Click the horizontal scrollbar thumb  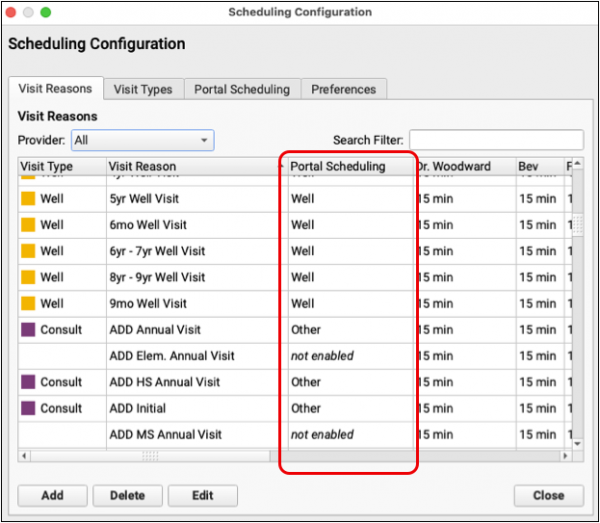150,455
